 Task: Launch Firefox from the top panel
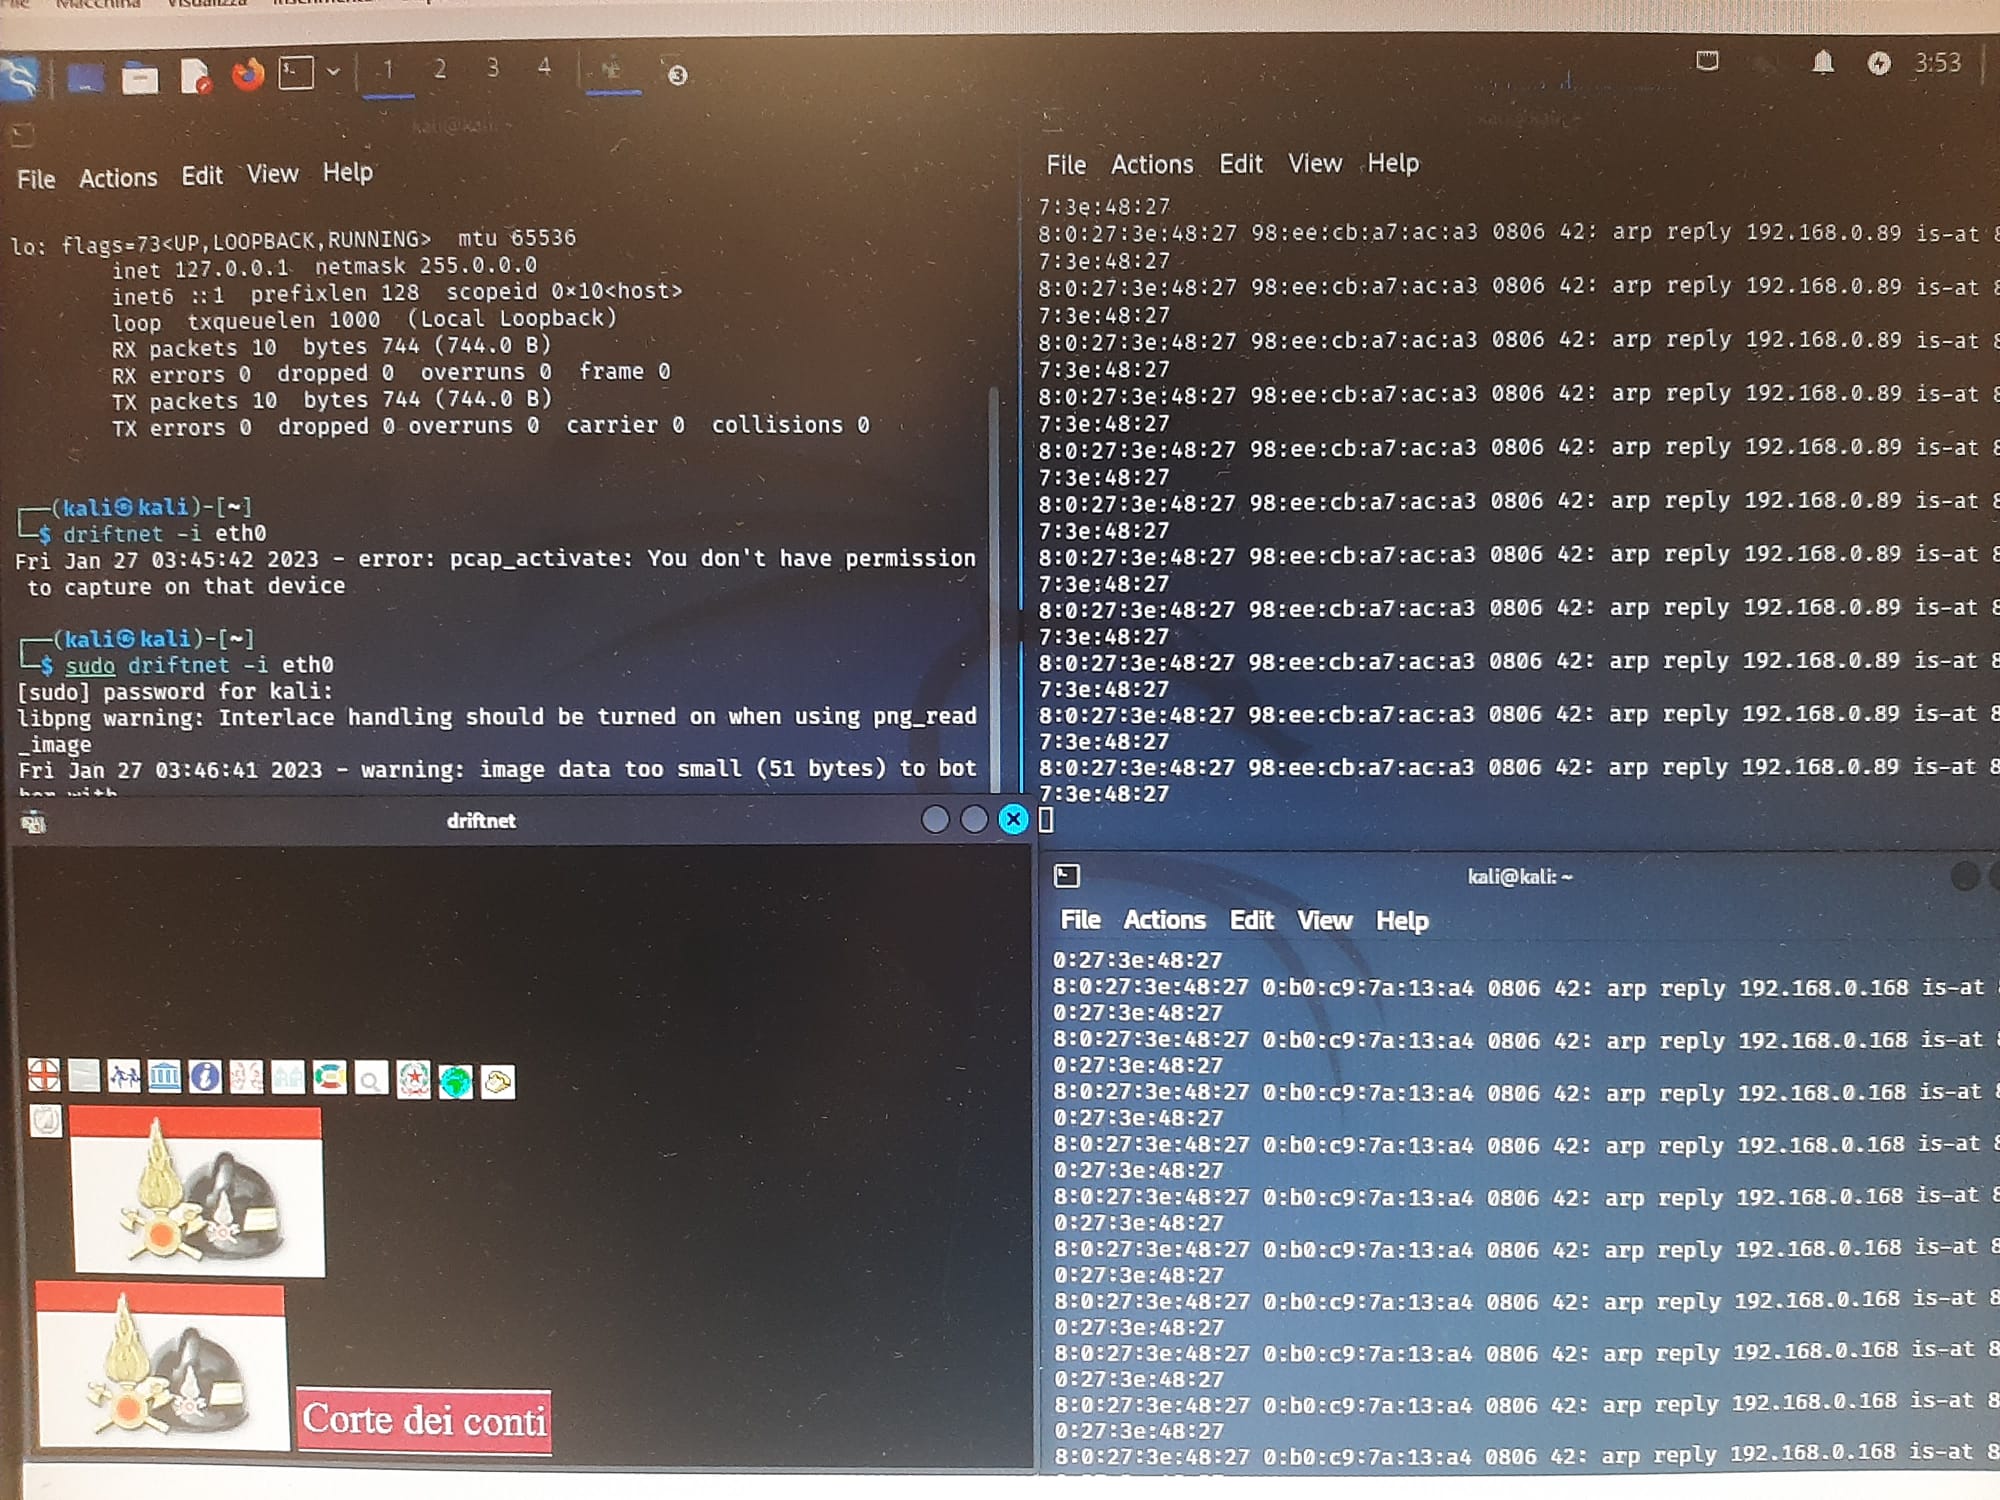(247, 75)
